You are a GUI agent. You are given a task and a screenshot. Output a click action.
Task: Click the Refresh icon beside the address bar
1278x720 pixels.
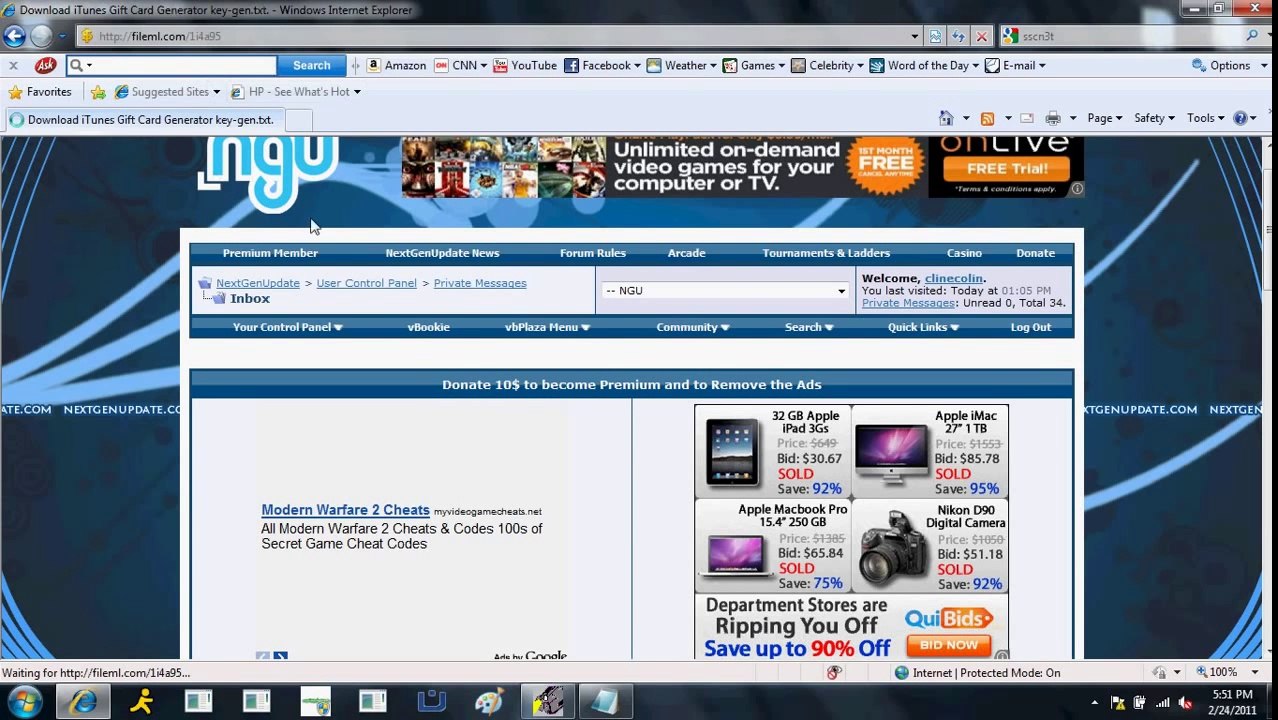tap(958, 36)
